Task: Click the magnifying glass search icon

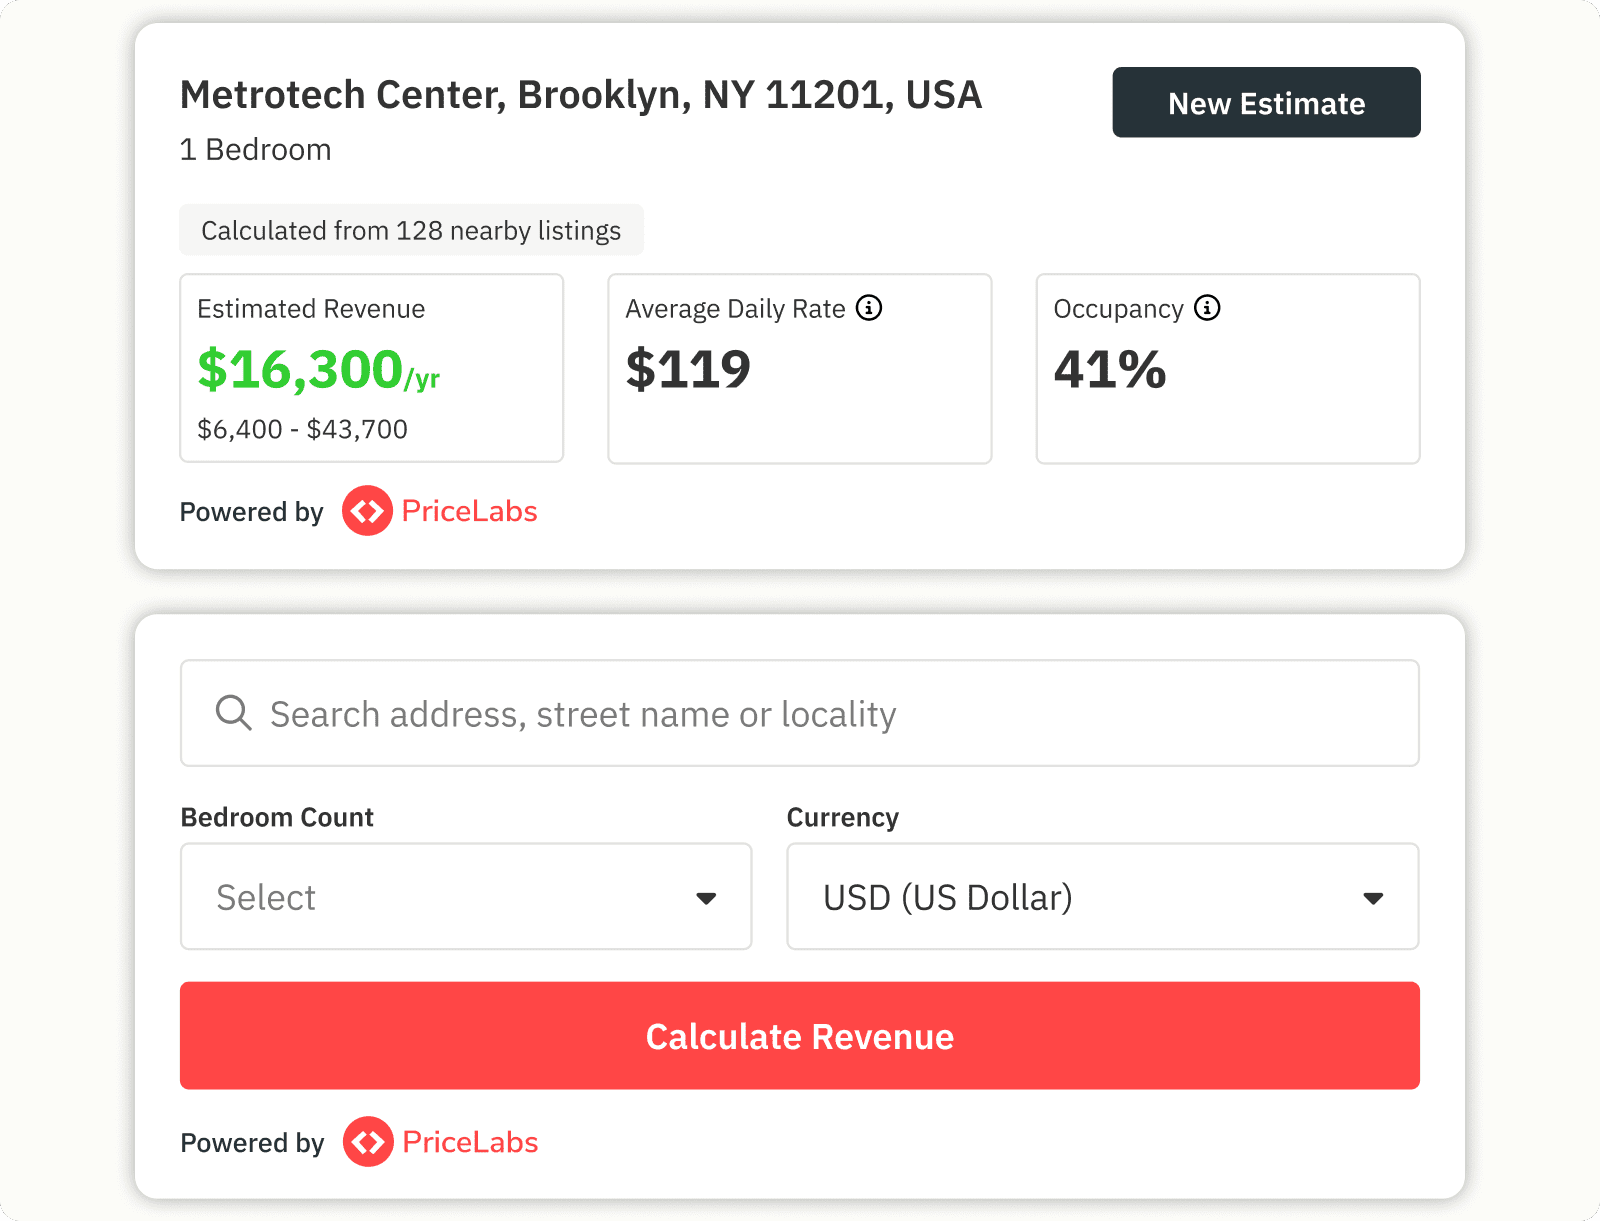Action: point(232,713)
